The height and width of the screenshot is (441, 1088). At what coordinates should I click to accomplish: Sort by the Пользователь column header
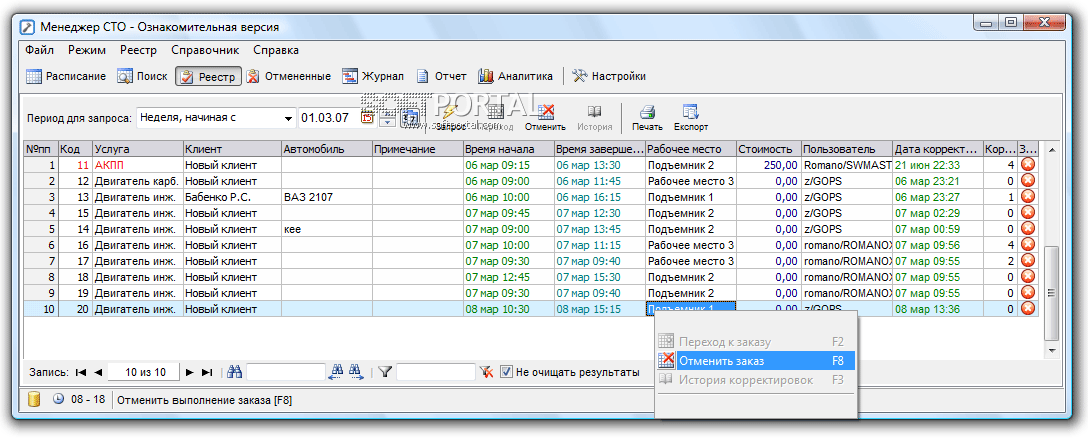(847, 149)
